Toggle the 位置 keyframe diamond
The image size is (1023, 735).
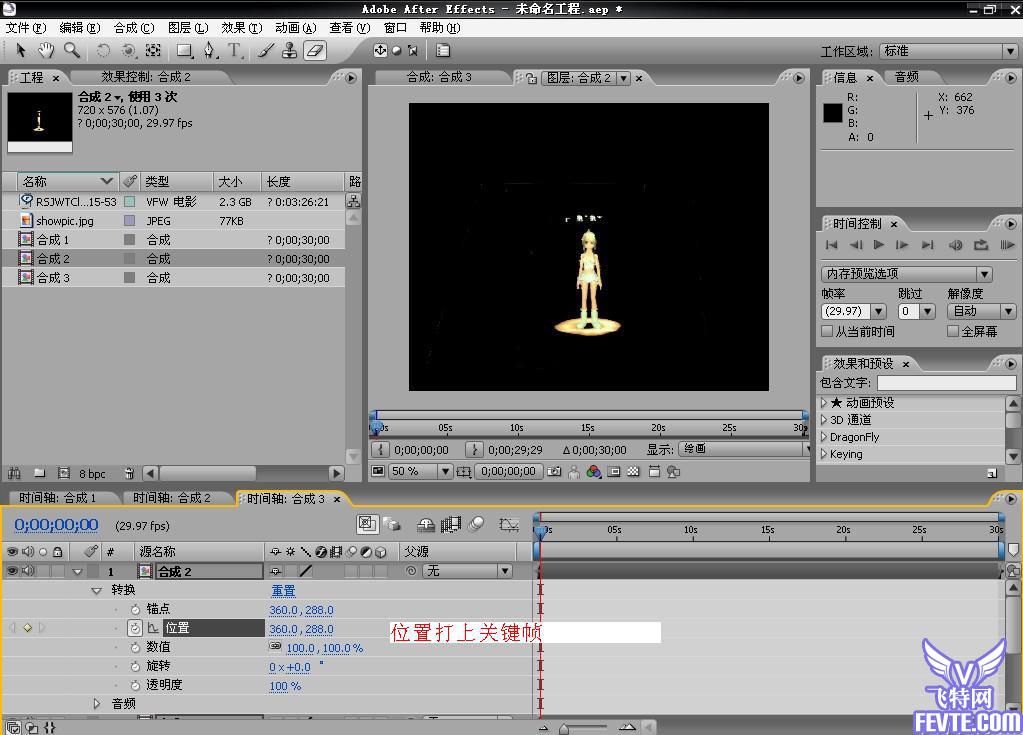(27, 627)
